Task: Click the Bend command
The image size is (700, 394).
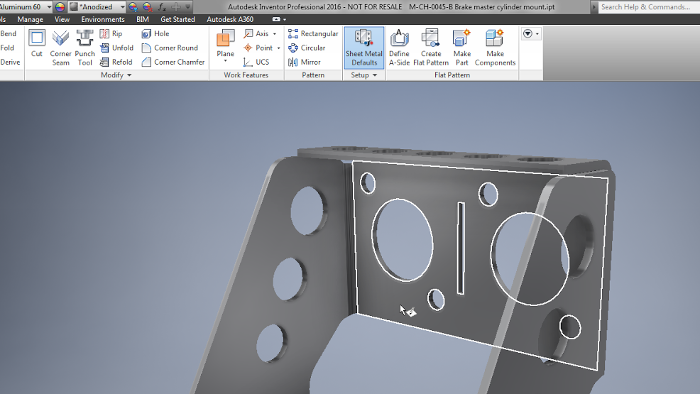Action: click(8, 33)
